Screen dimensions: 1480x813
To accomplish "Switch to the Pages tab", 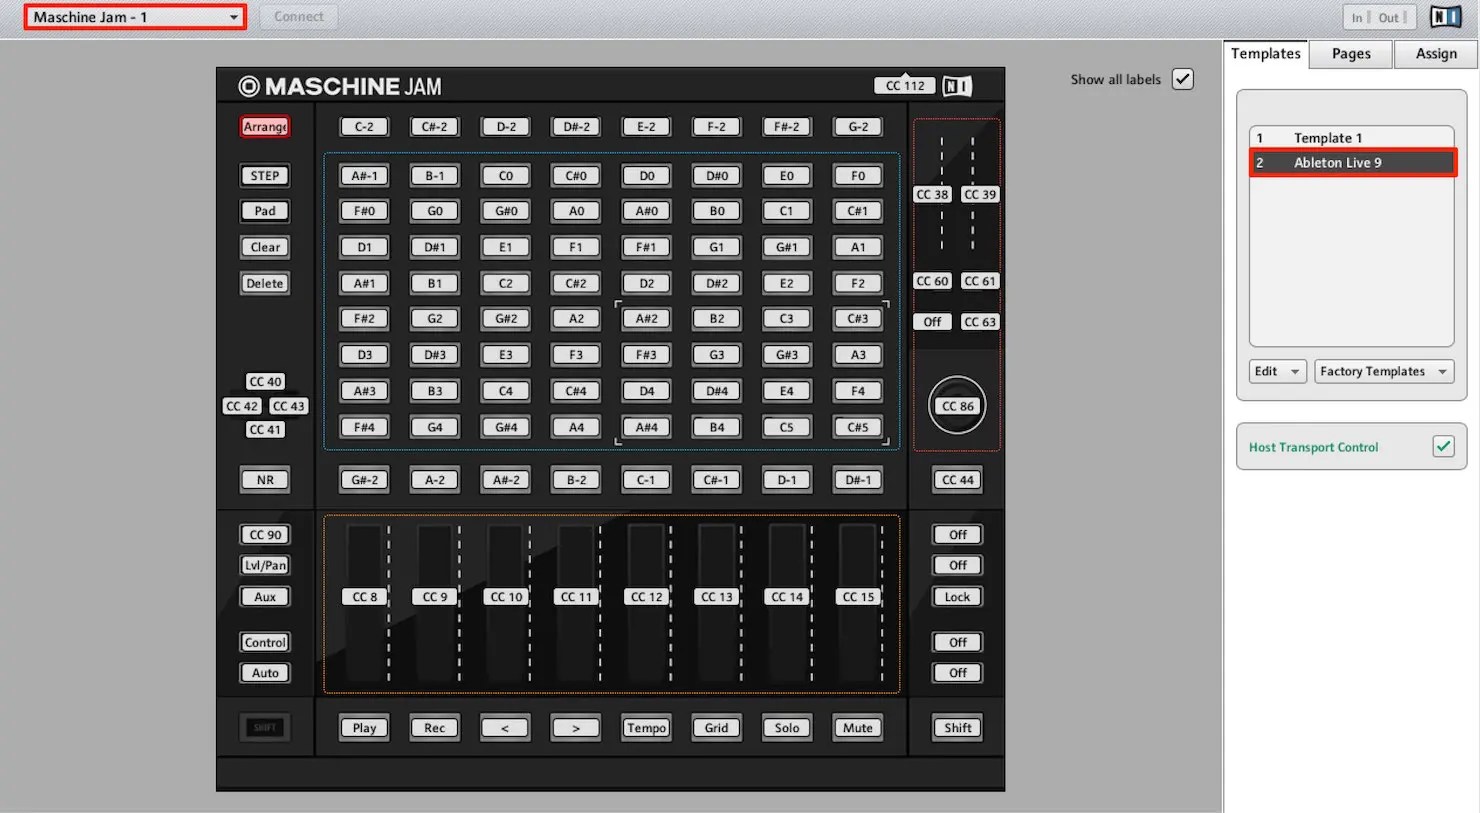I will pos(1350,54).
